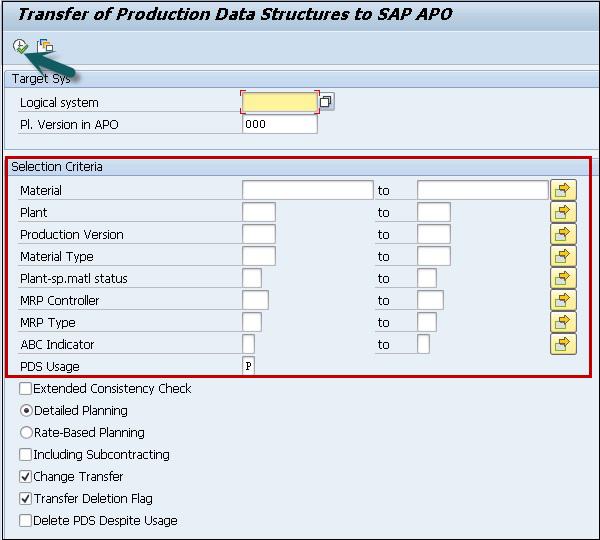
Task: Select Rate-Based Planning option
Action: click(26, 432)
